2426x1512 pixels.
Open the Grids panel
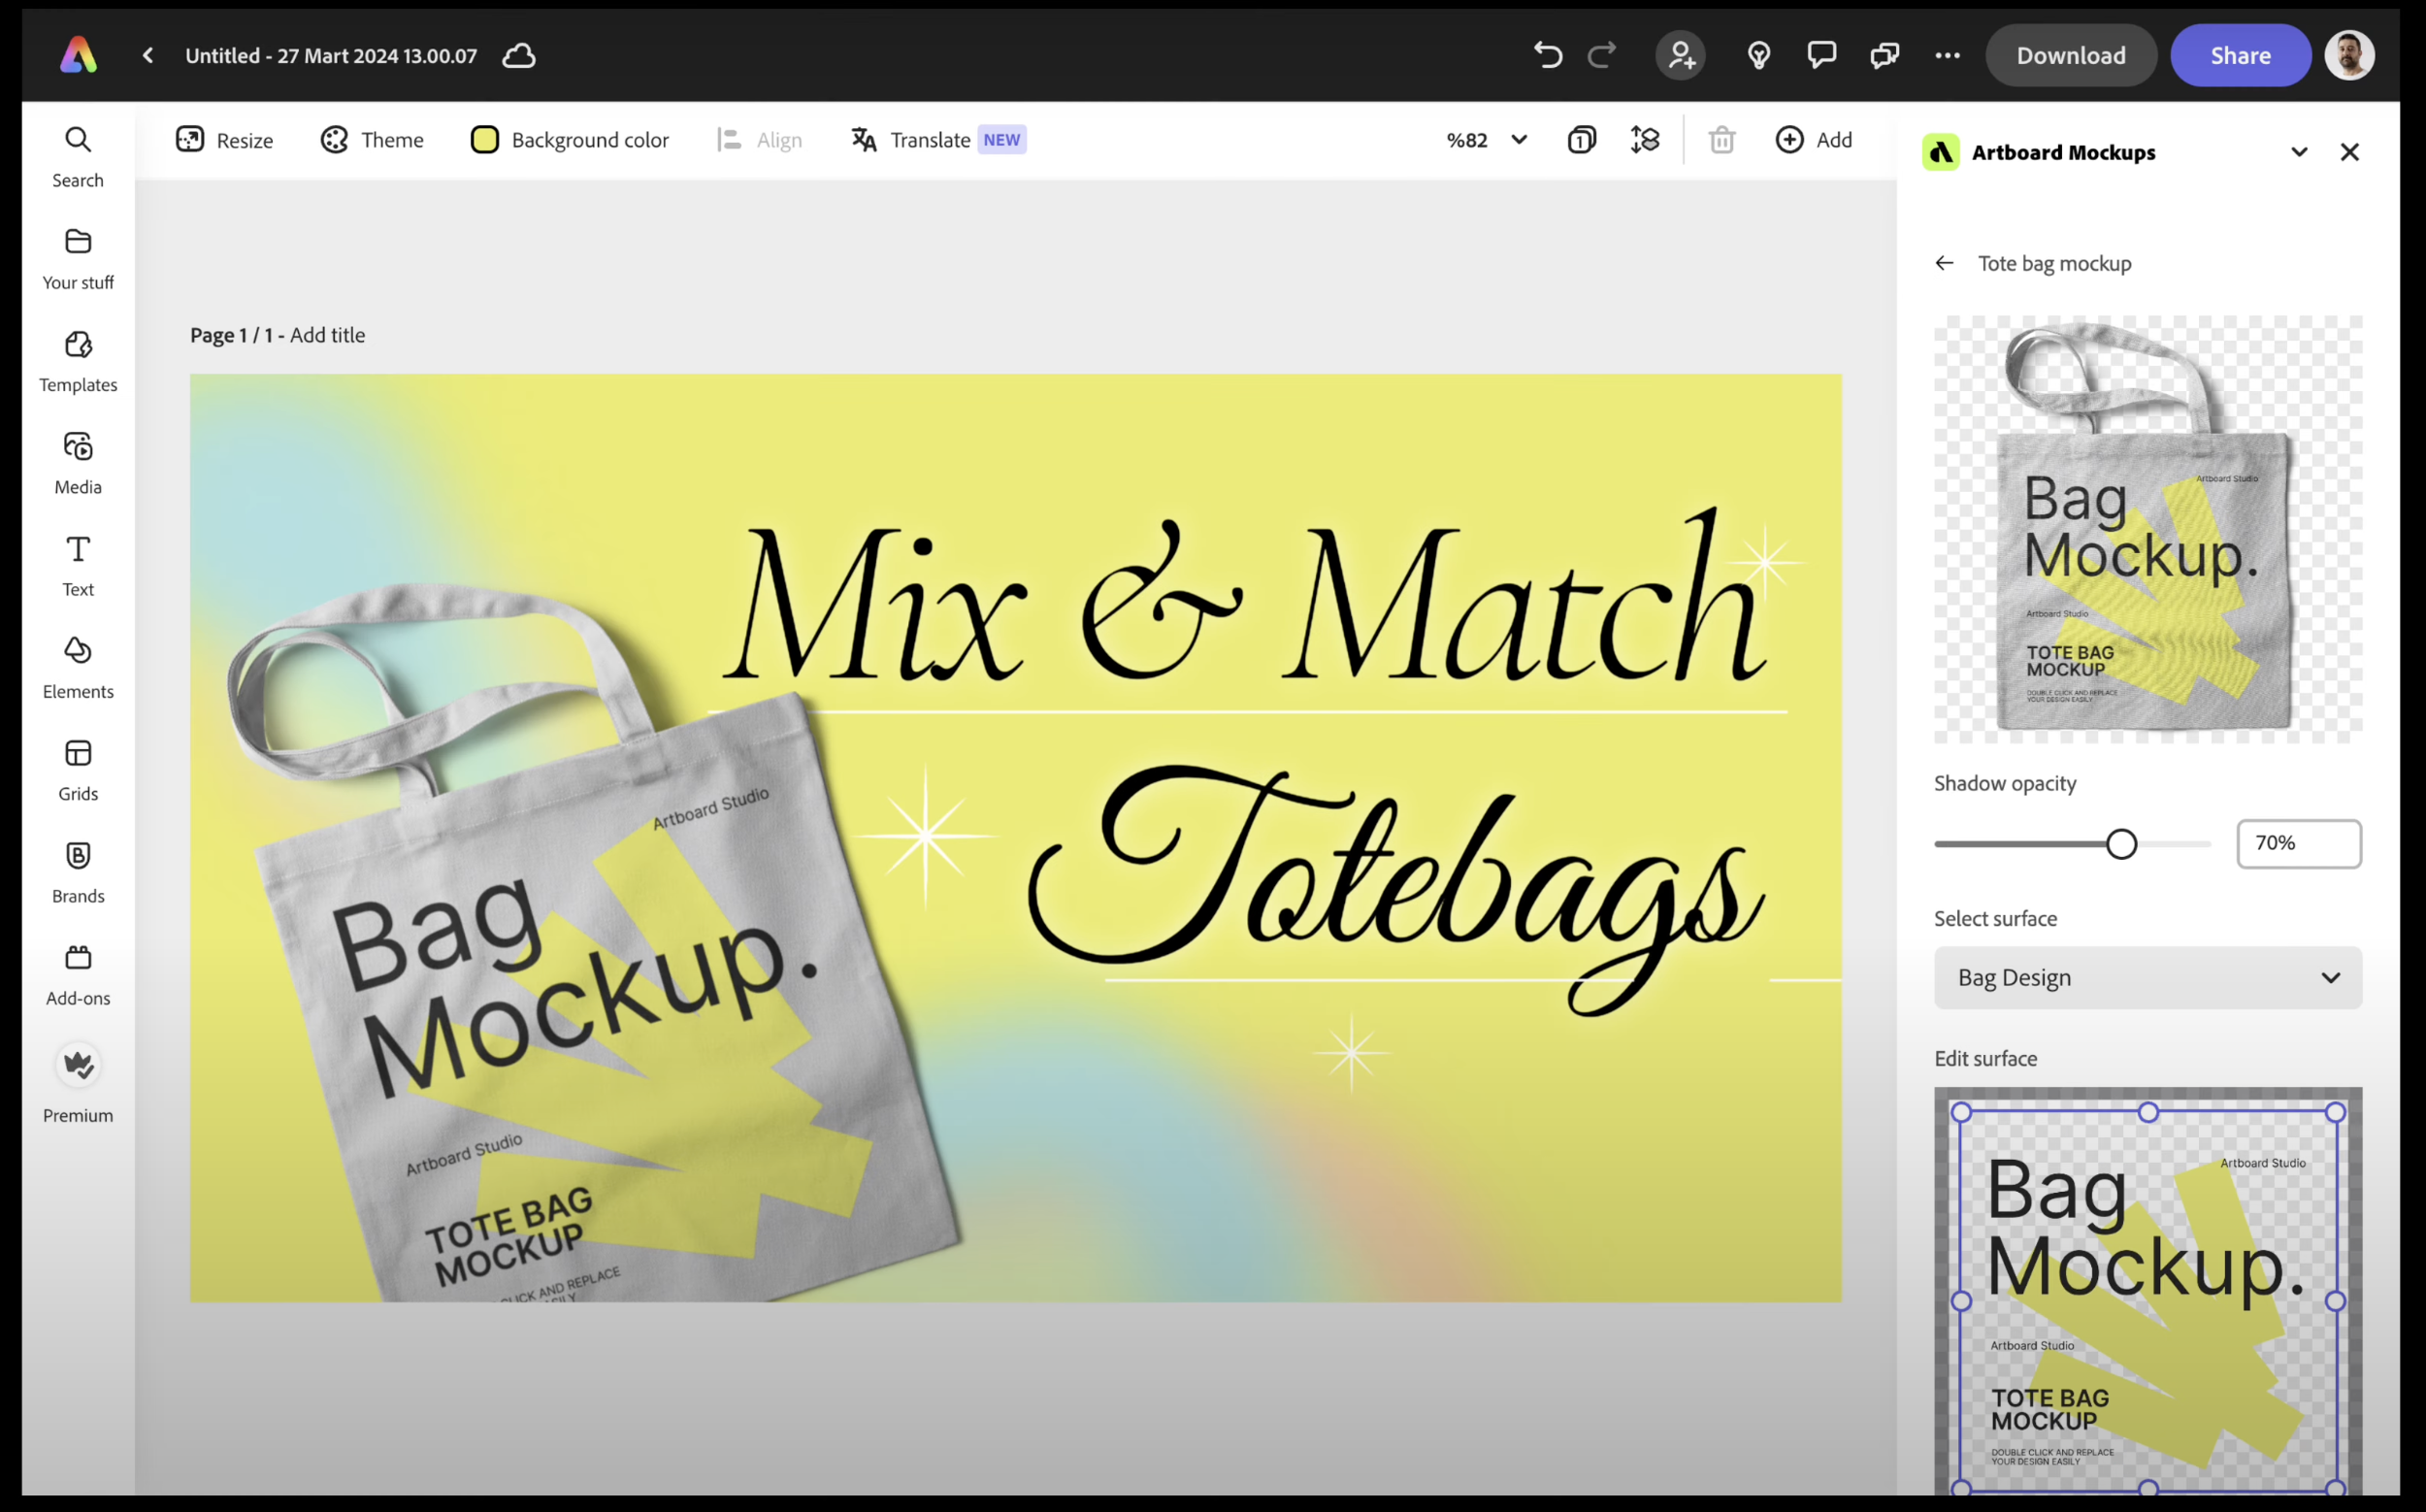point(78,771)
